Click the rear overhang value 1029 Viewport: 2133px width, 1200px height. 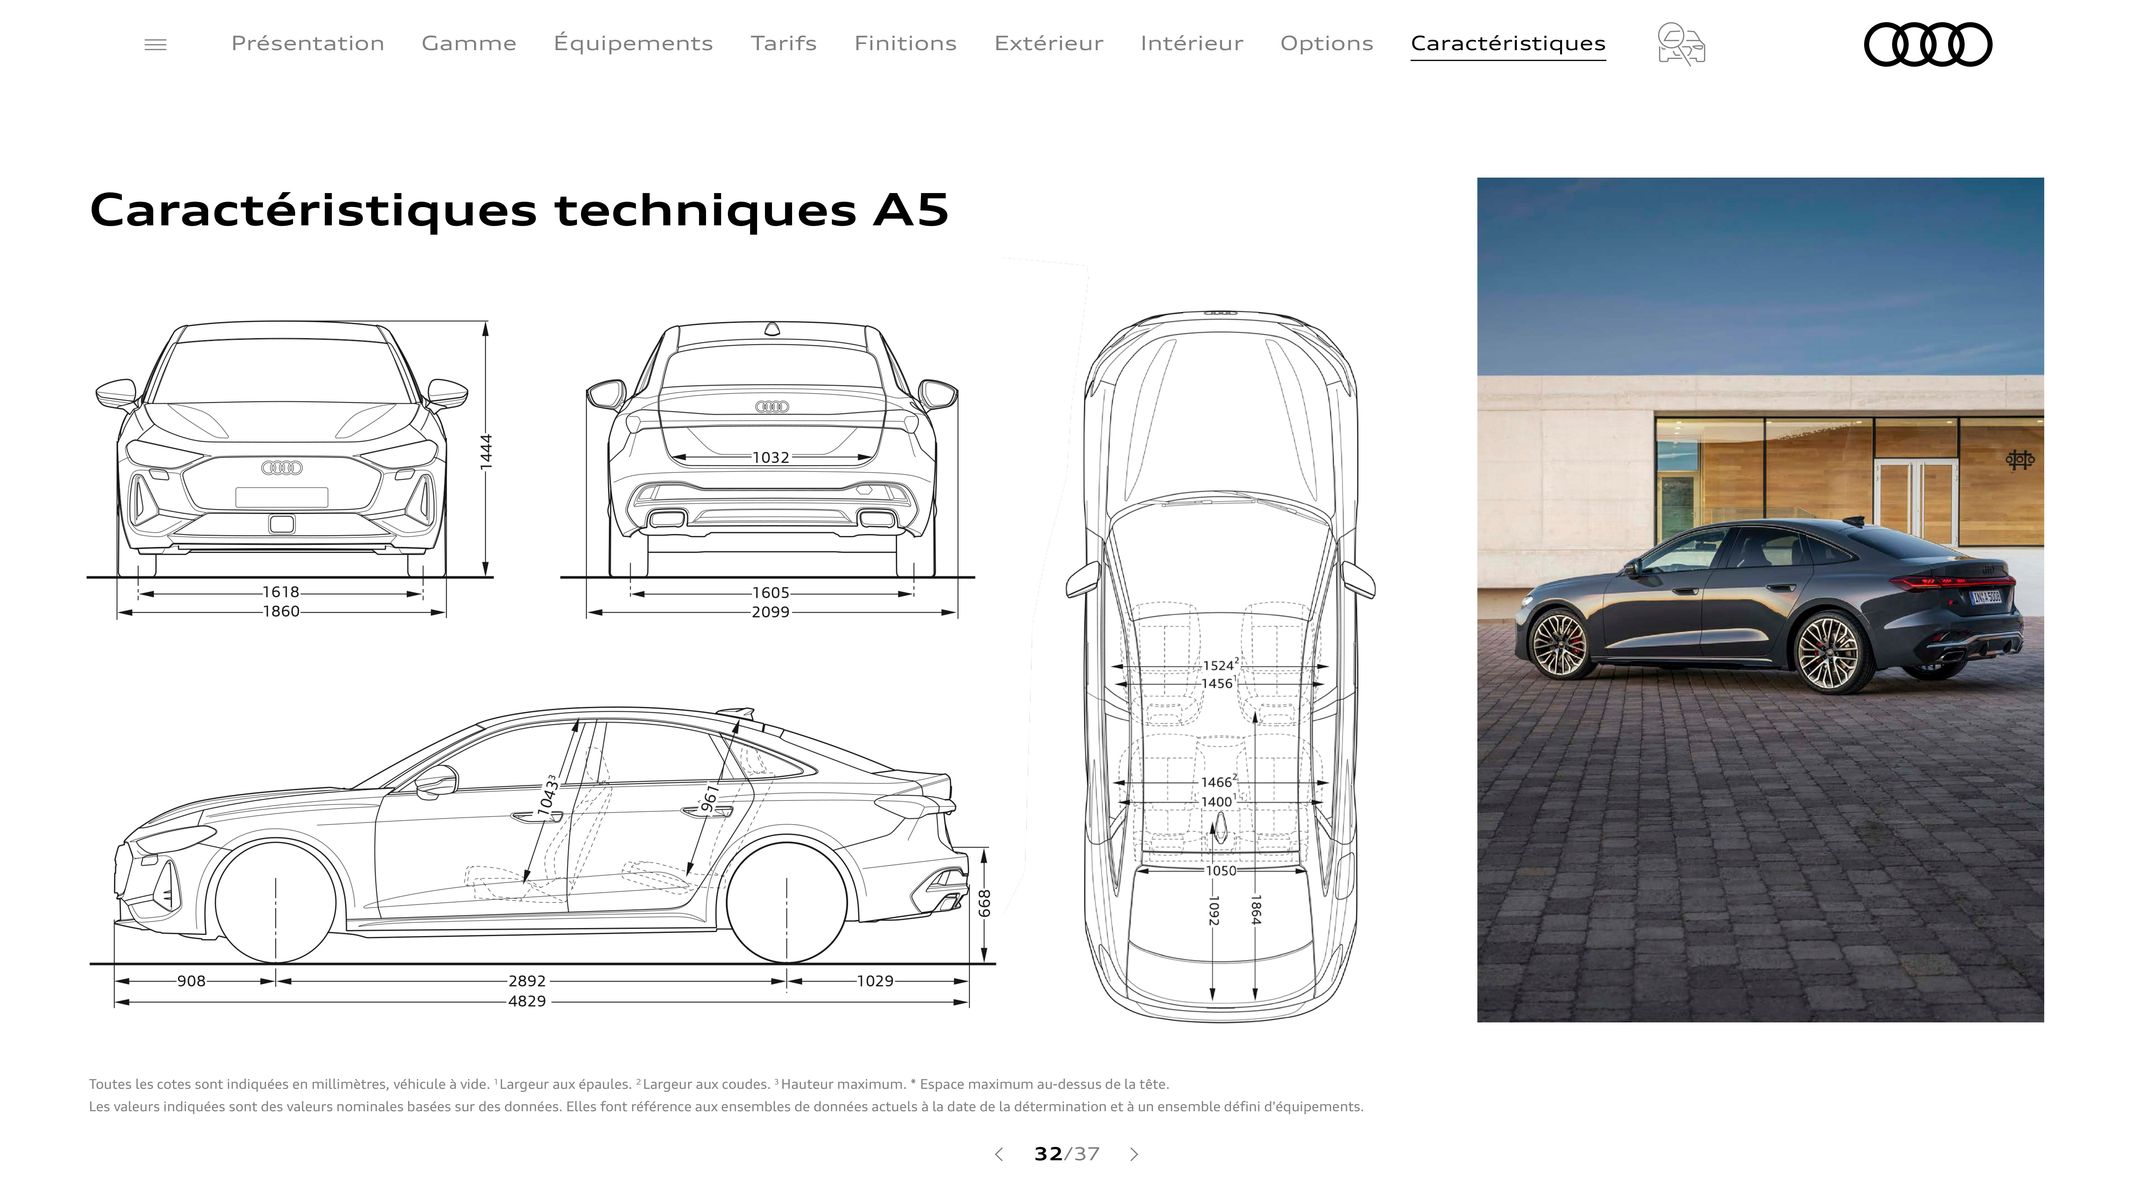click(x=875, y=981)
